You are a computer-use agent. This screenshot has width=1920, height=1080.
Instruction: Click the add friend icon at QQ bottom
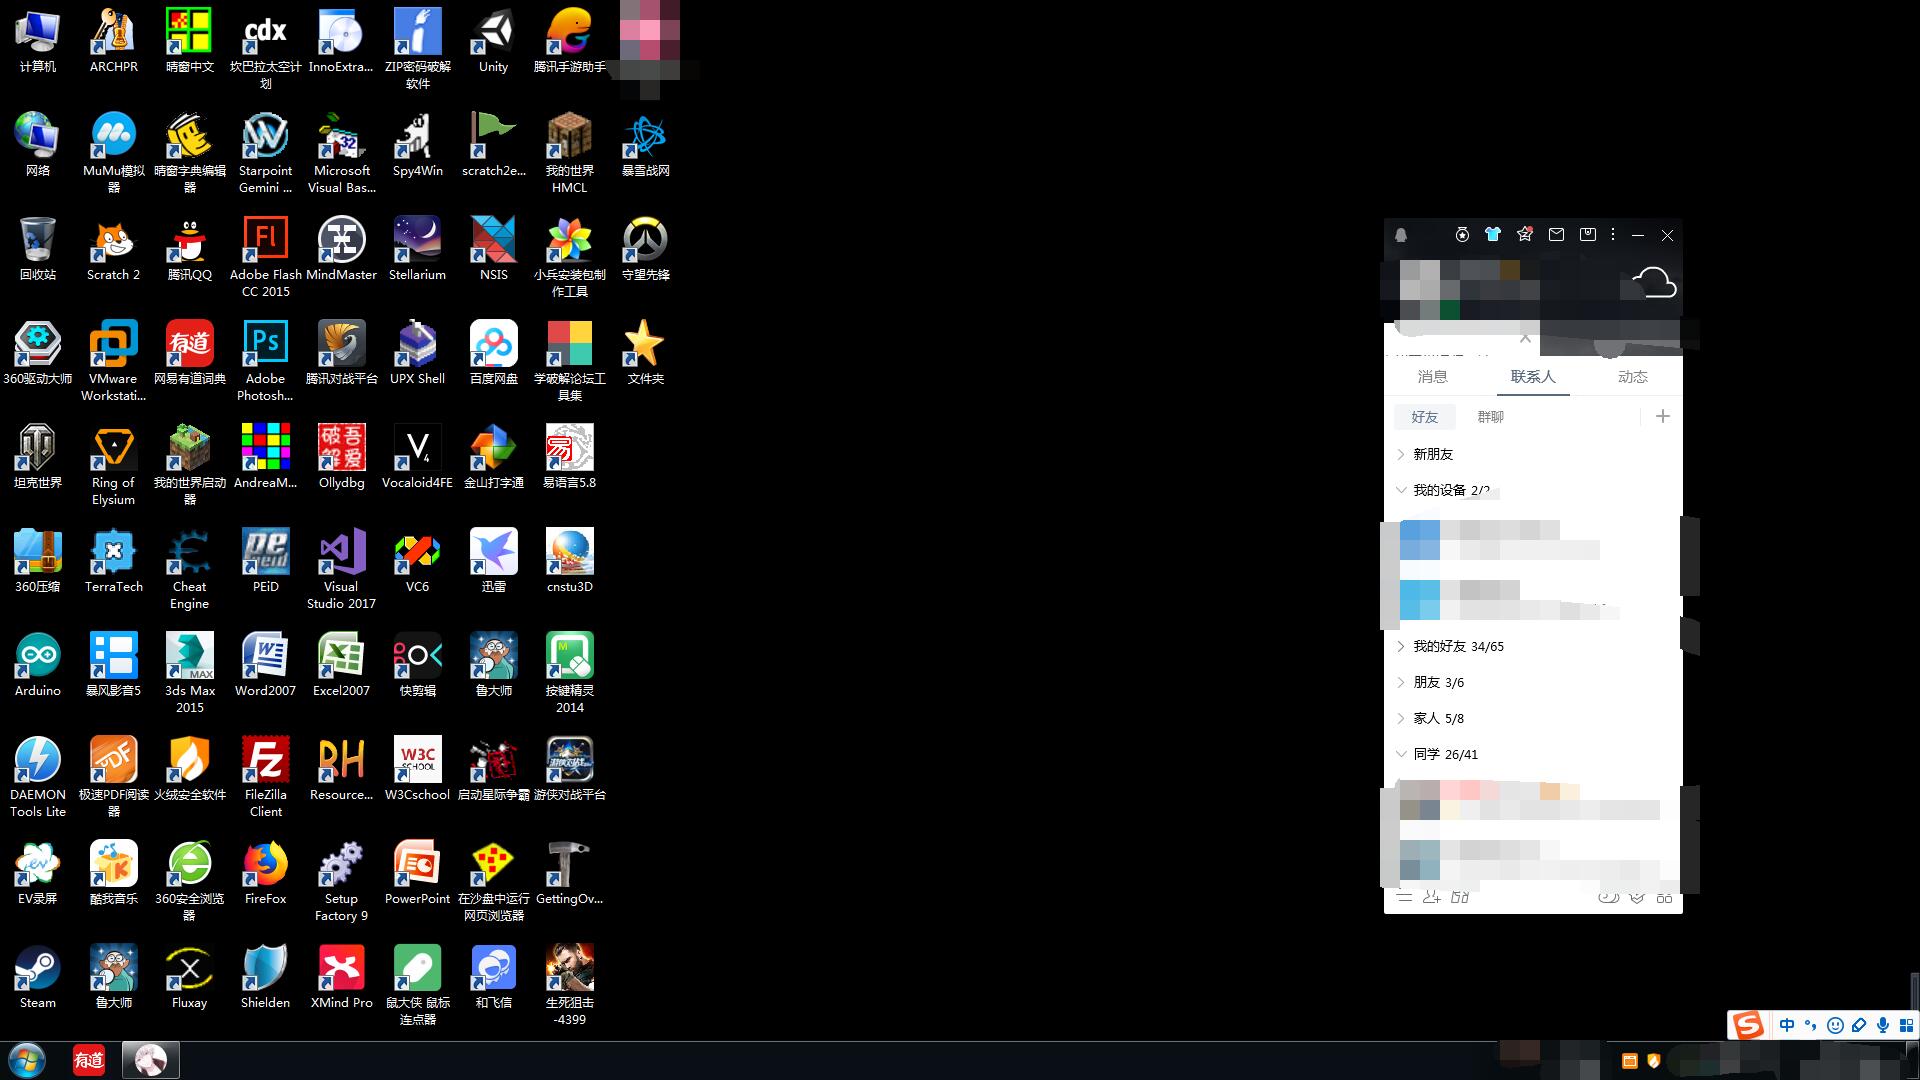[x=1431, y=897]
